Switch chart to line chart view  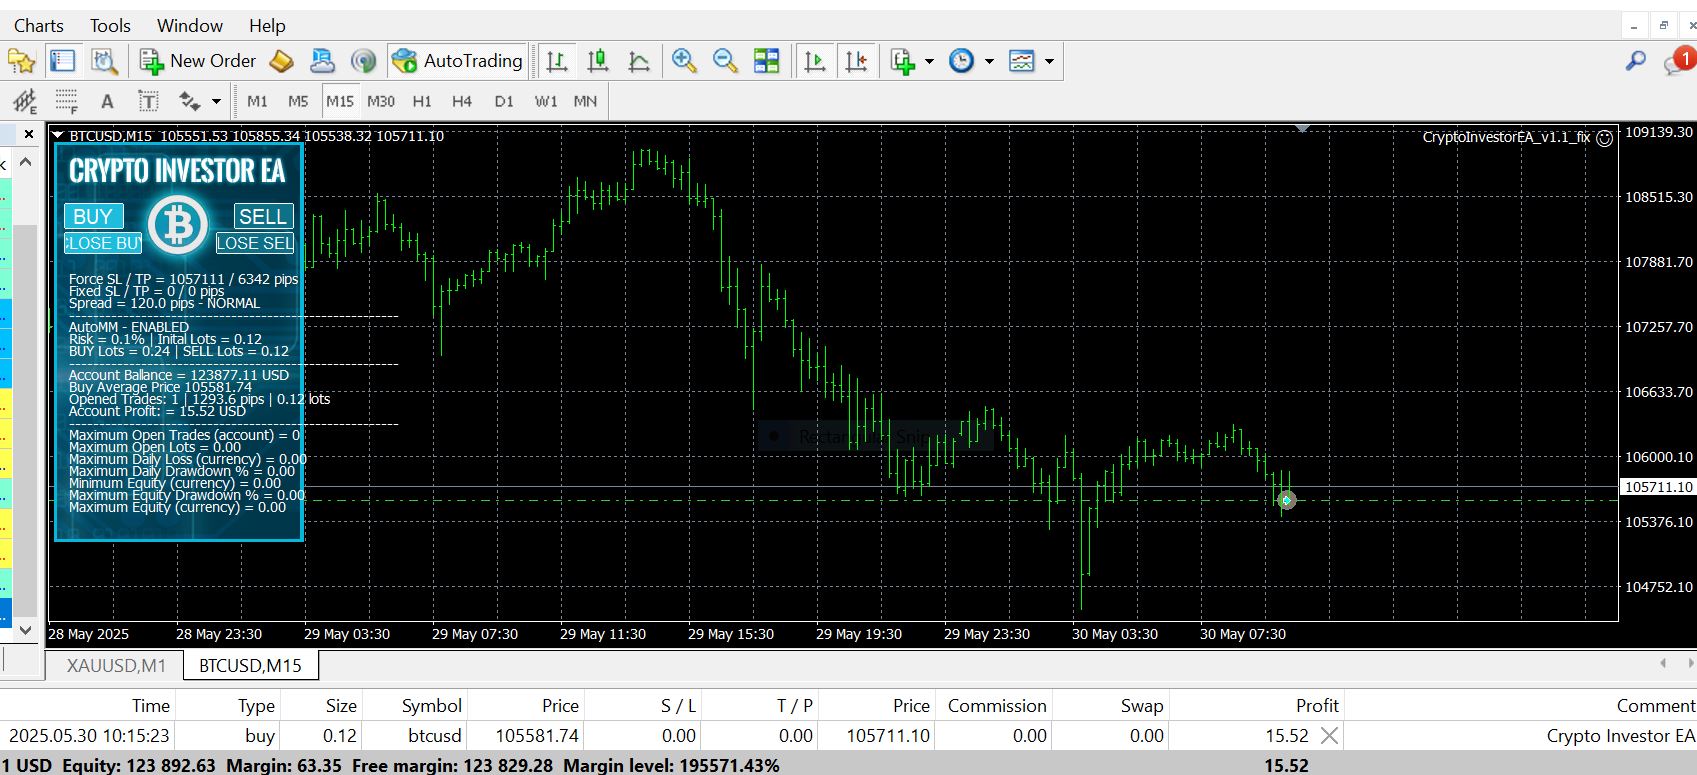(639, 61)
